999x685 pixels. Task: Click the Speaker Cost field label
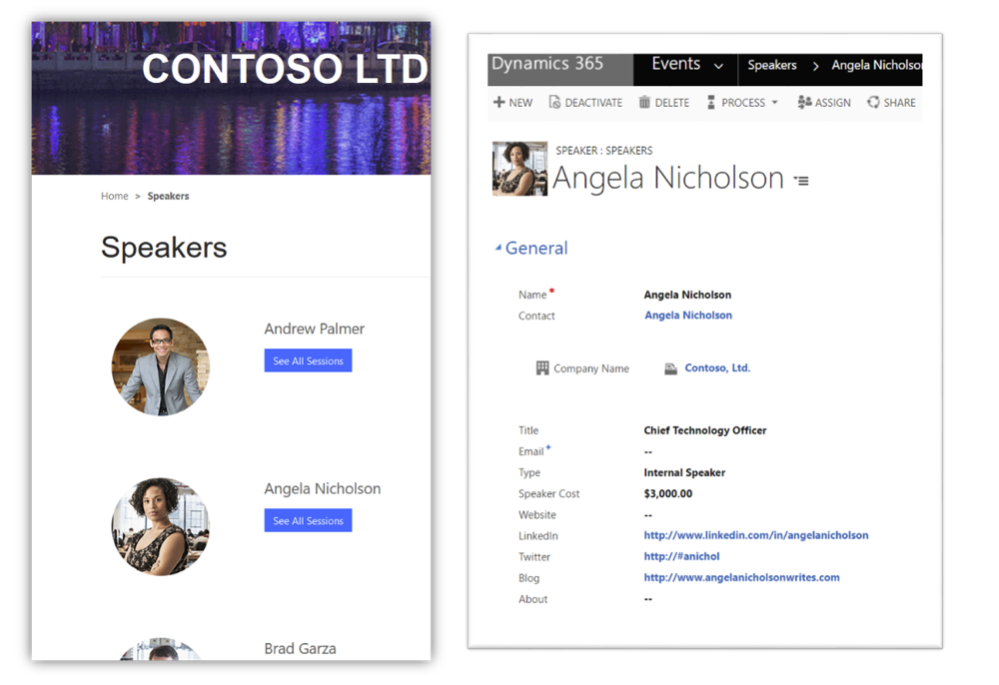[549, 494]
